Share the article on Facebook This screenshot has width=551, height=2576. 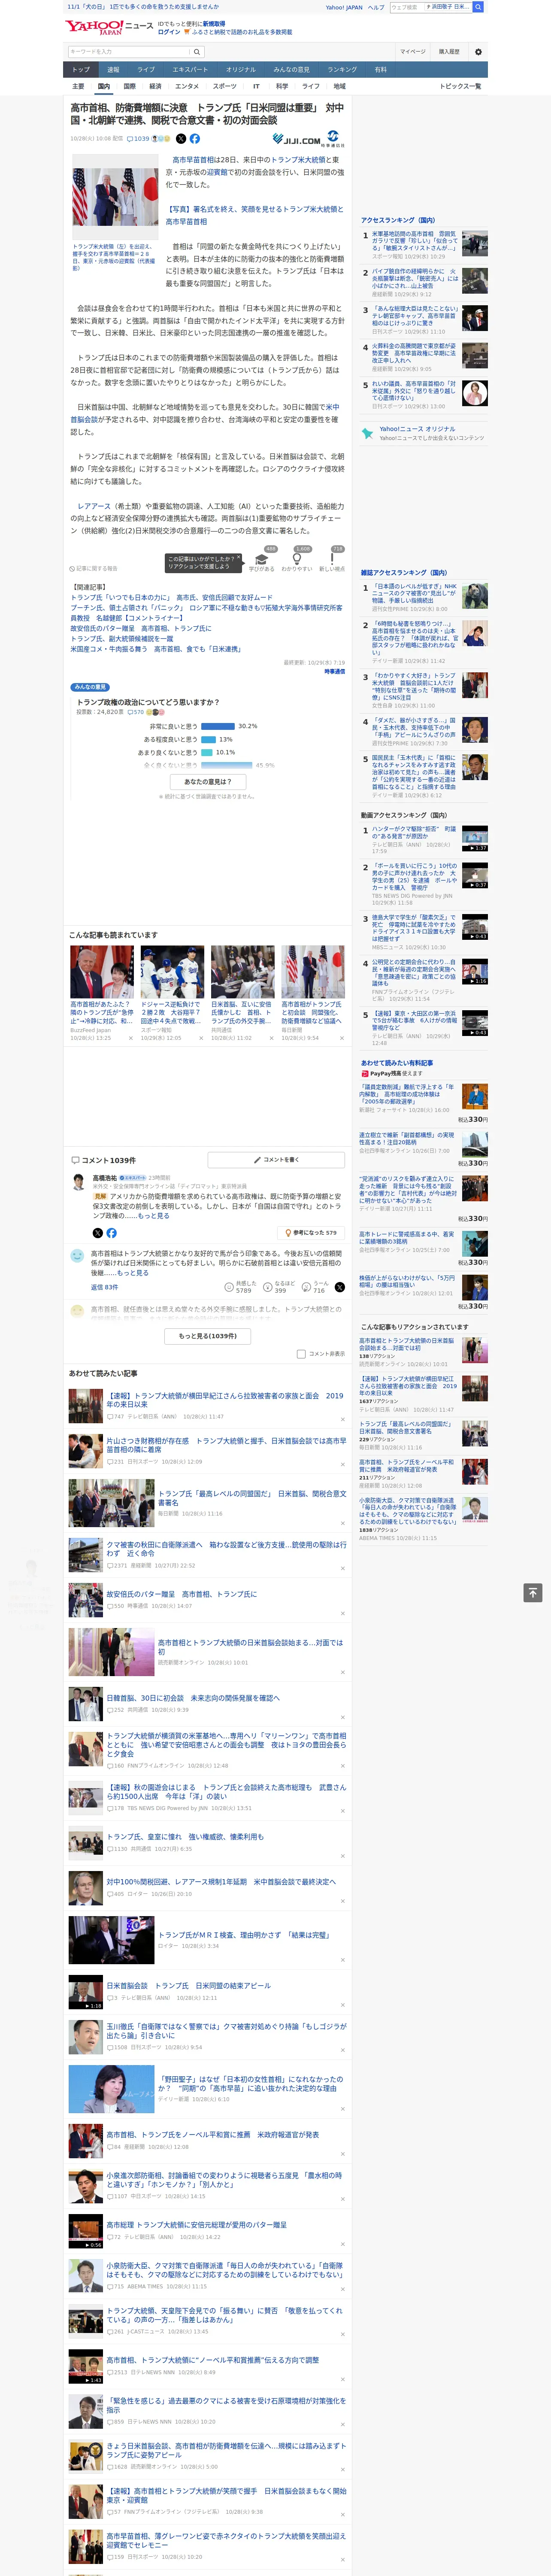click(195, 139)
